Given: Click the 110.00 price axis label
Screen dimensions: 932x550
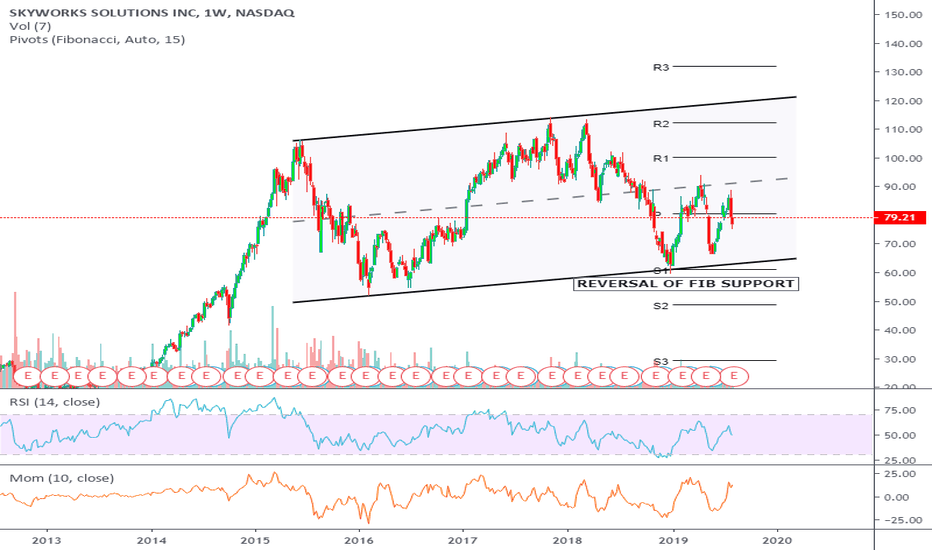Looking at the screenshot, I should click(x=903, y=129).
